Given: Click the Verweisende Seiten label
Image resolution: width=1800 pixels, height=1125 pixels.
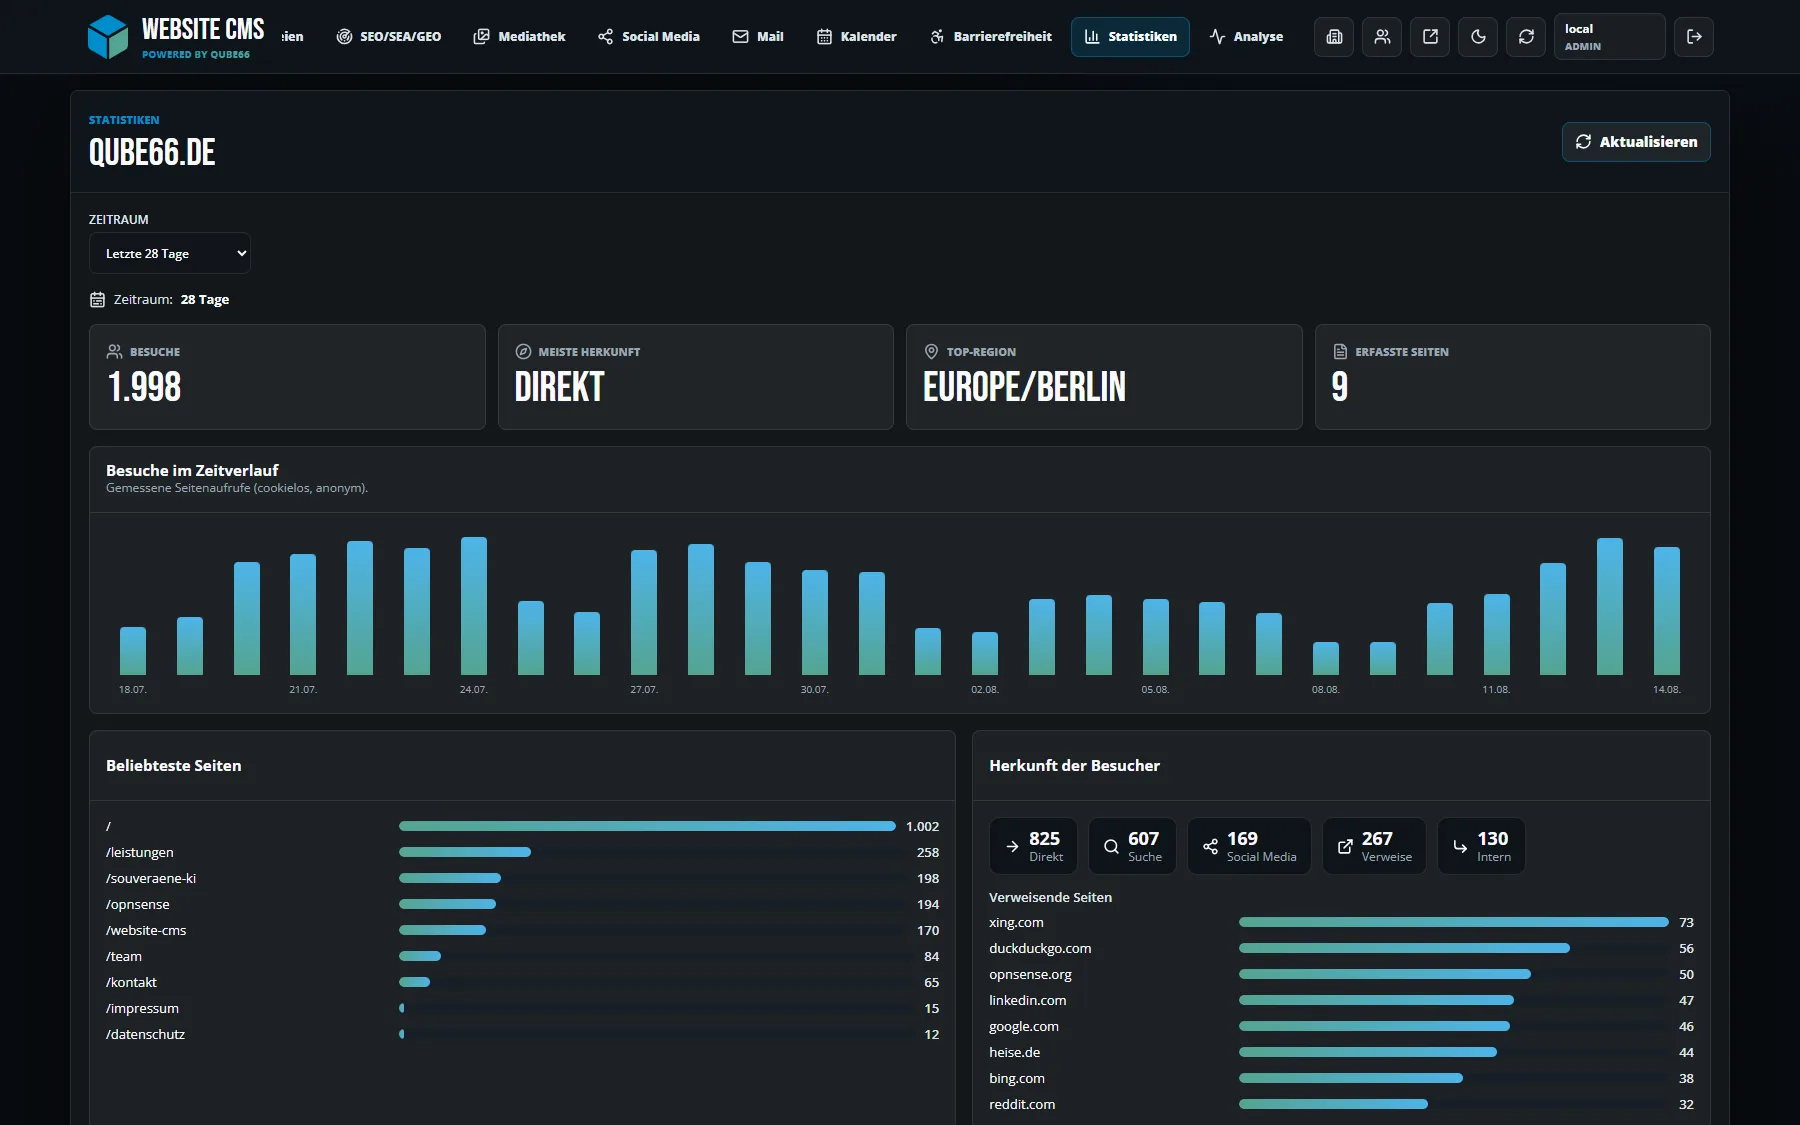Looking at the screenshot, I should coord(1050,897).
